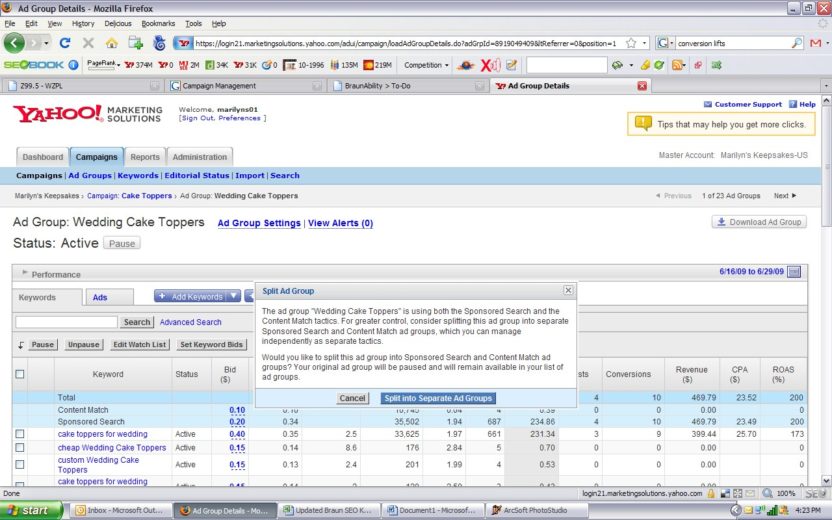Open the Inbox - Microsoft Outlook taskbar item
832x520 pixels.
[121, 510]
